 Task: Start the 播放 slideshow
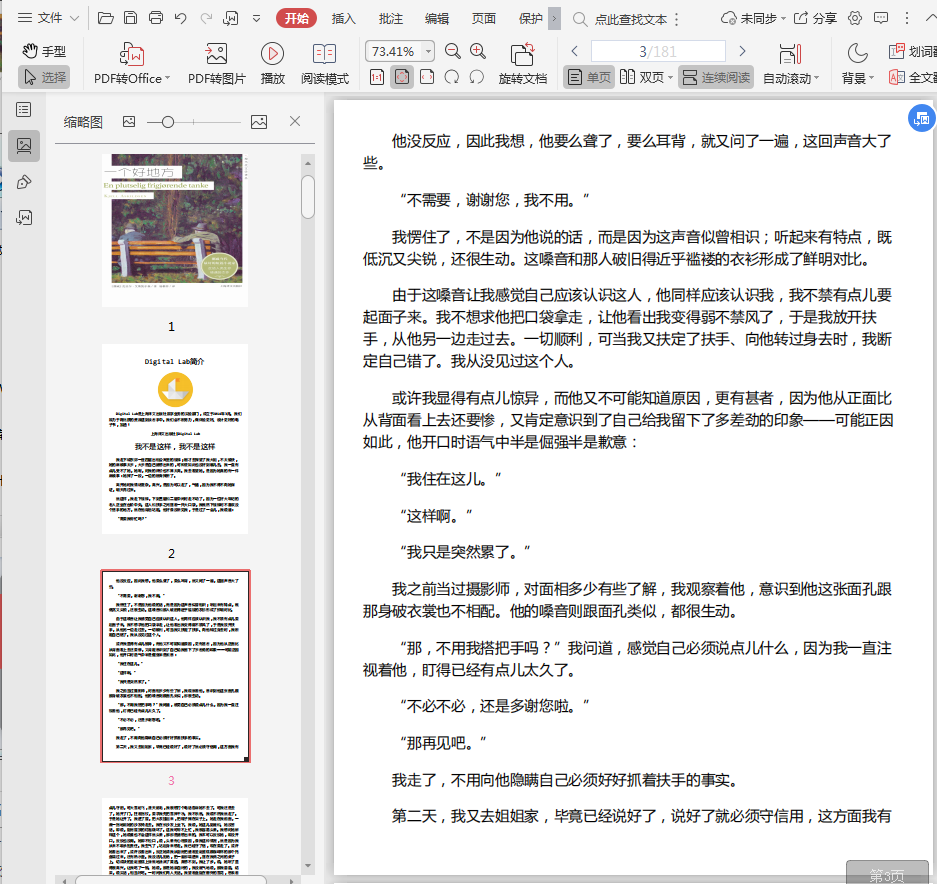pyautogui.click(x=272, y=55)
